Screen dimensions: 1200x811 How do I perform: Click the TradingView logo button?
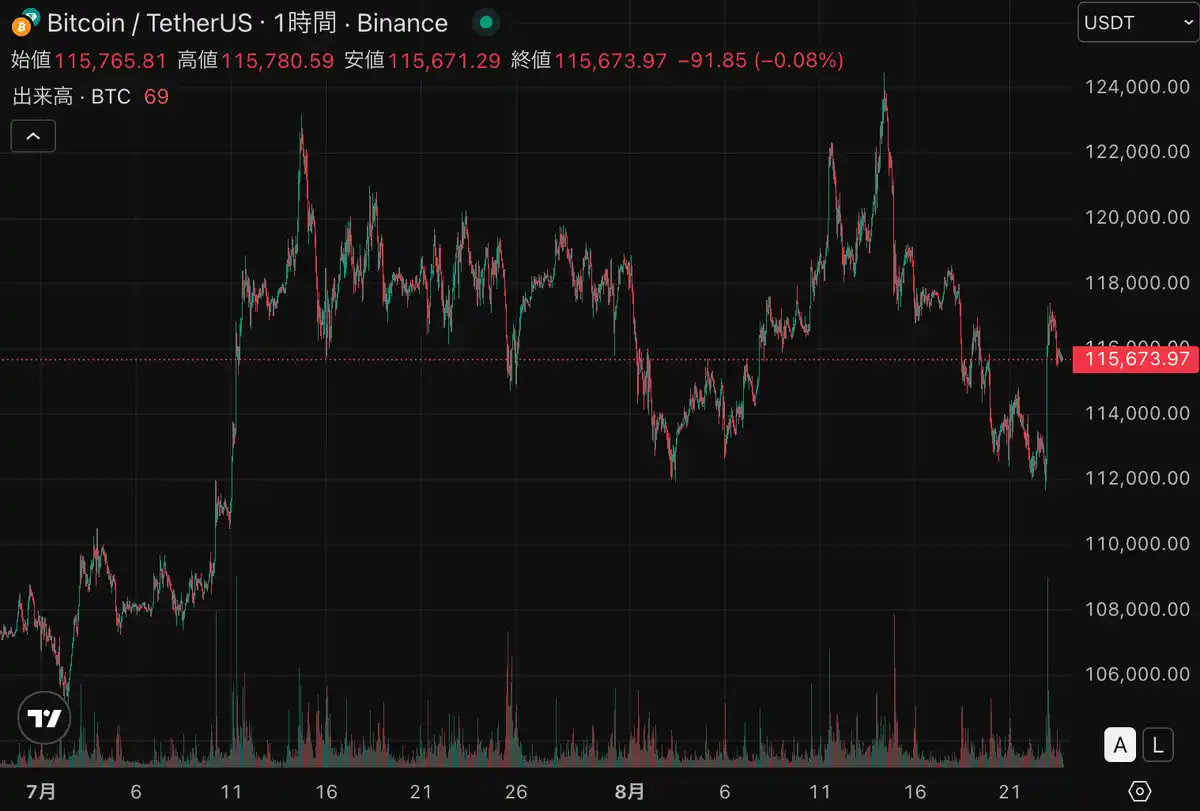coord(44,718)
